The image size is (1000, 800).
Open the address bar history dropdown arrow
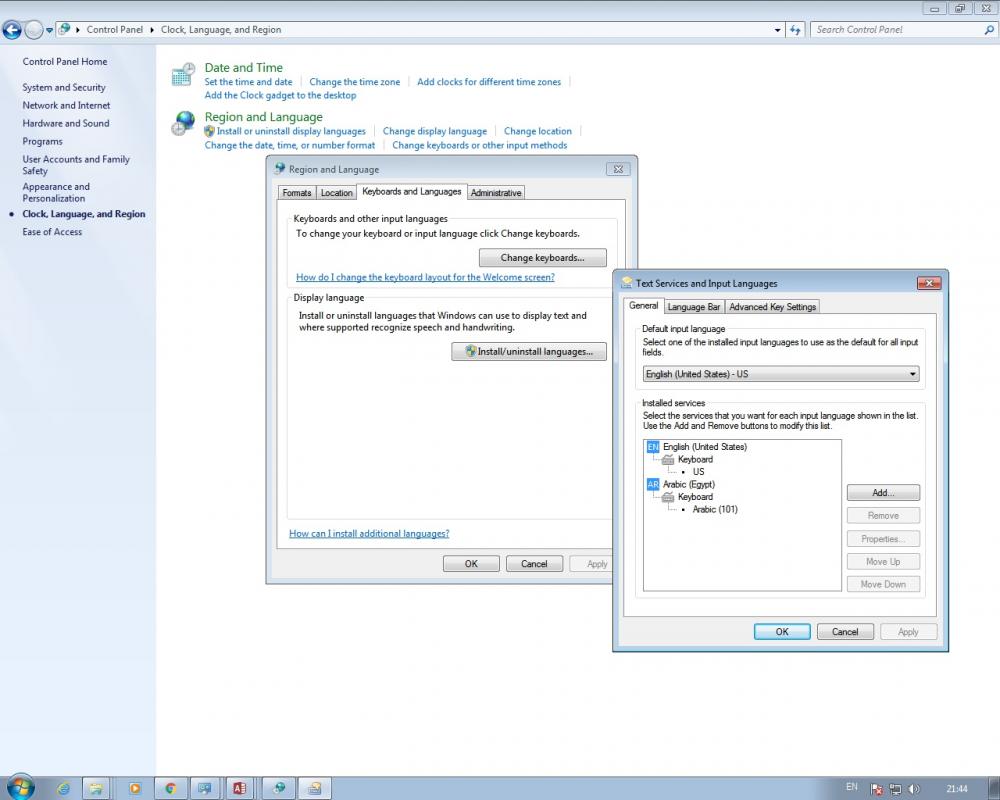(777, 29)
